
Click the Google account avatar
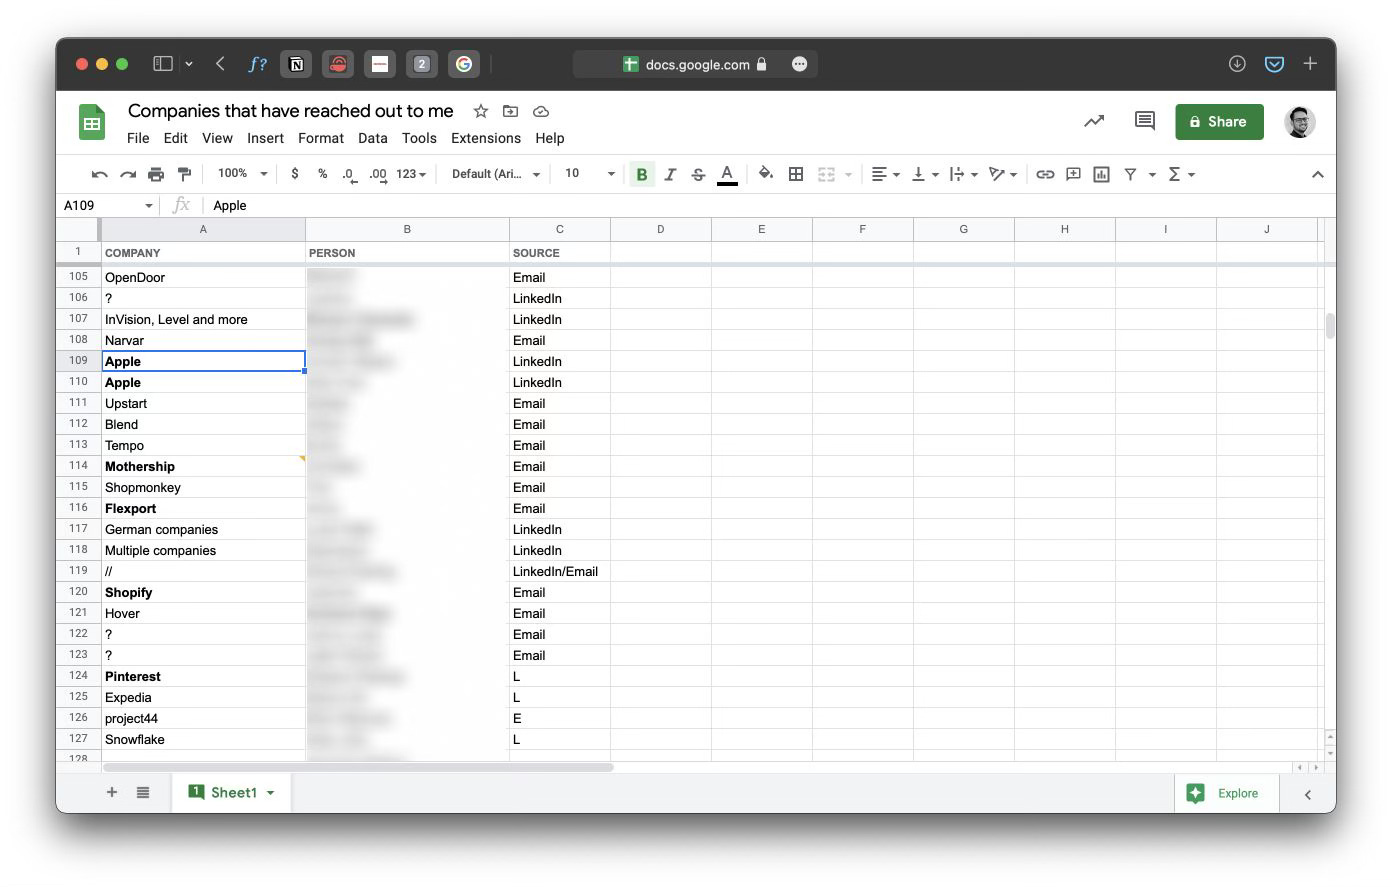(1299, 122)
